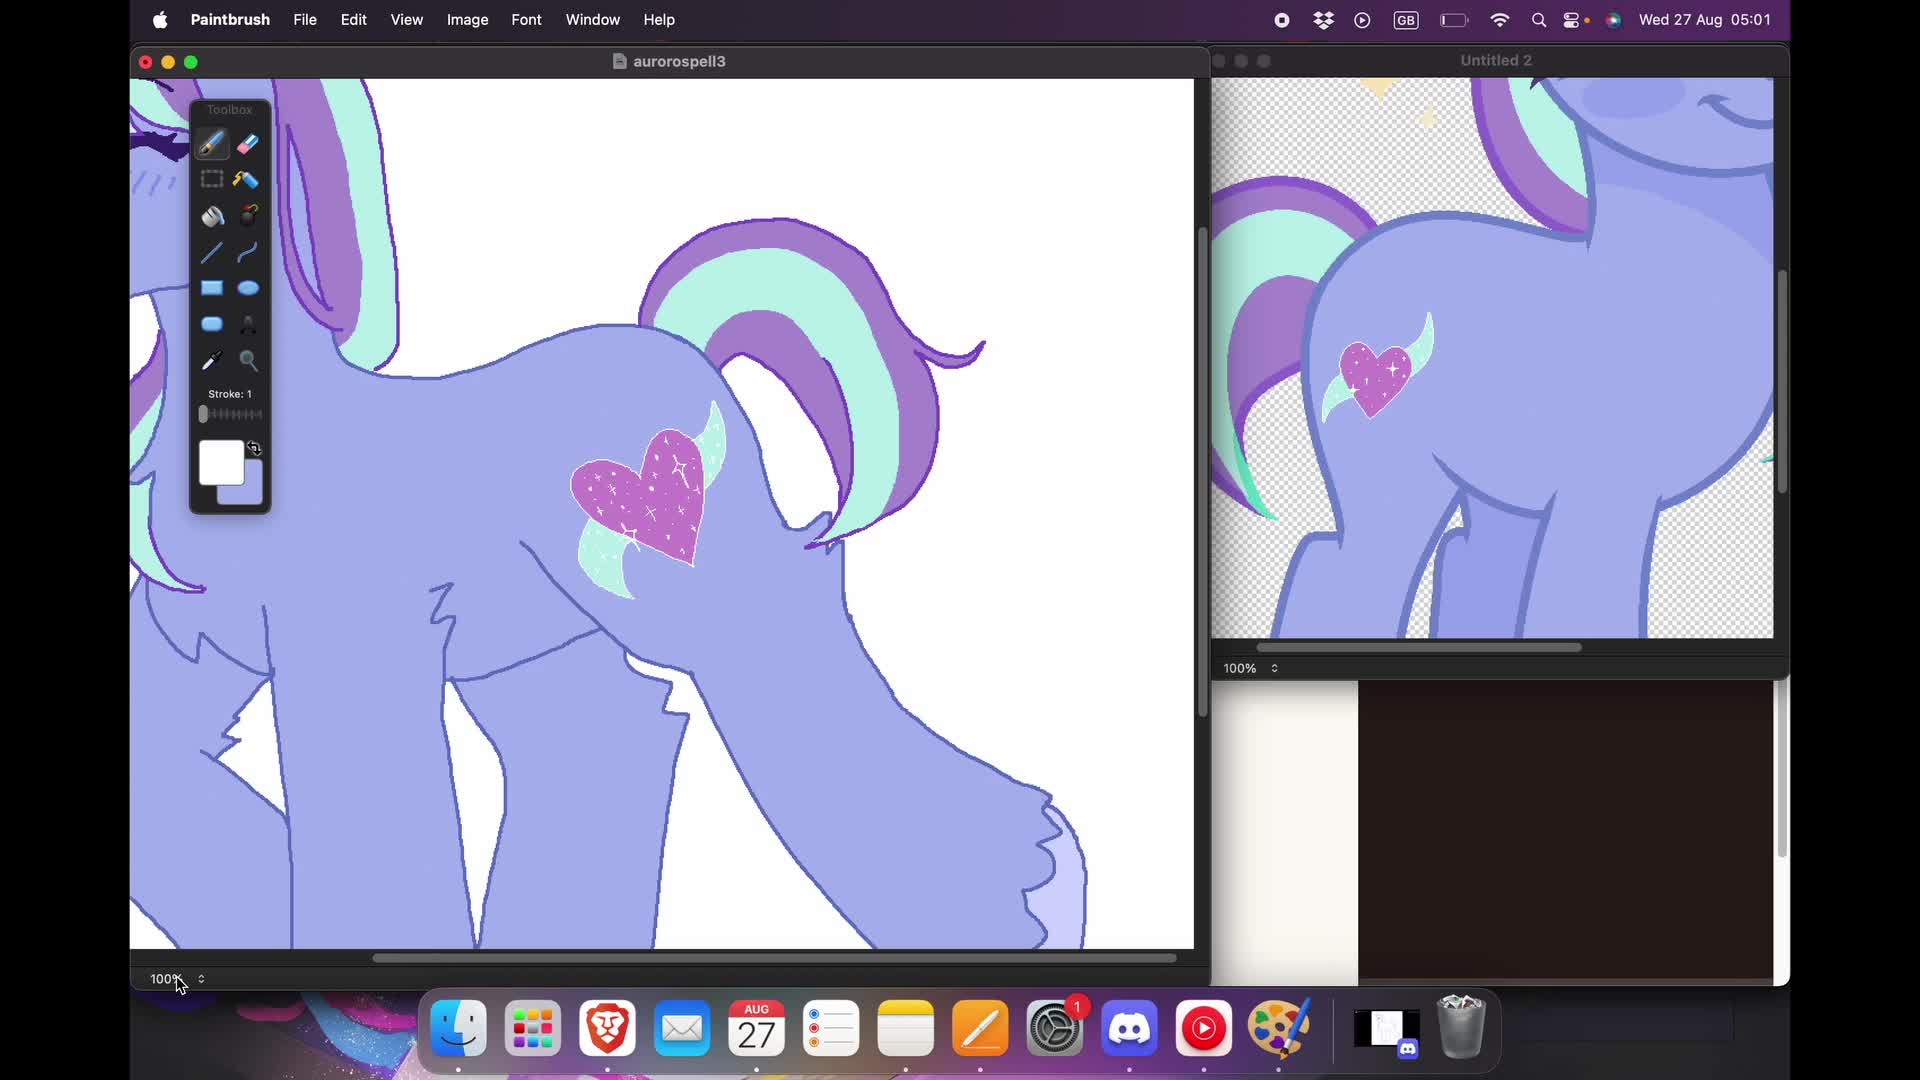
Task: Open the GB input source menu
Action: 1406,20
